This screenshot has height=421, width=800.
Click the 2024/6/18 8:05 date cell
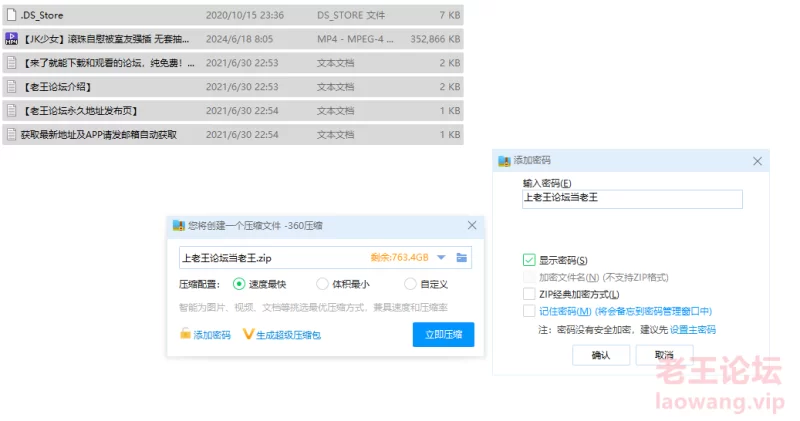coord(239,39)
